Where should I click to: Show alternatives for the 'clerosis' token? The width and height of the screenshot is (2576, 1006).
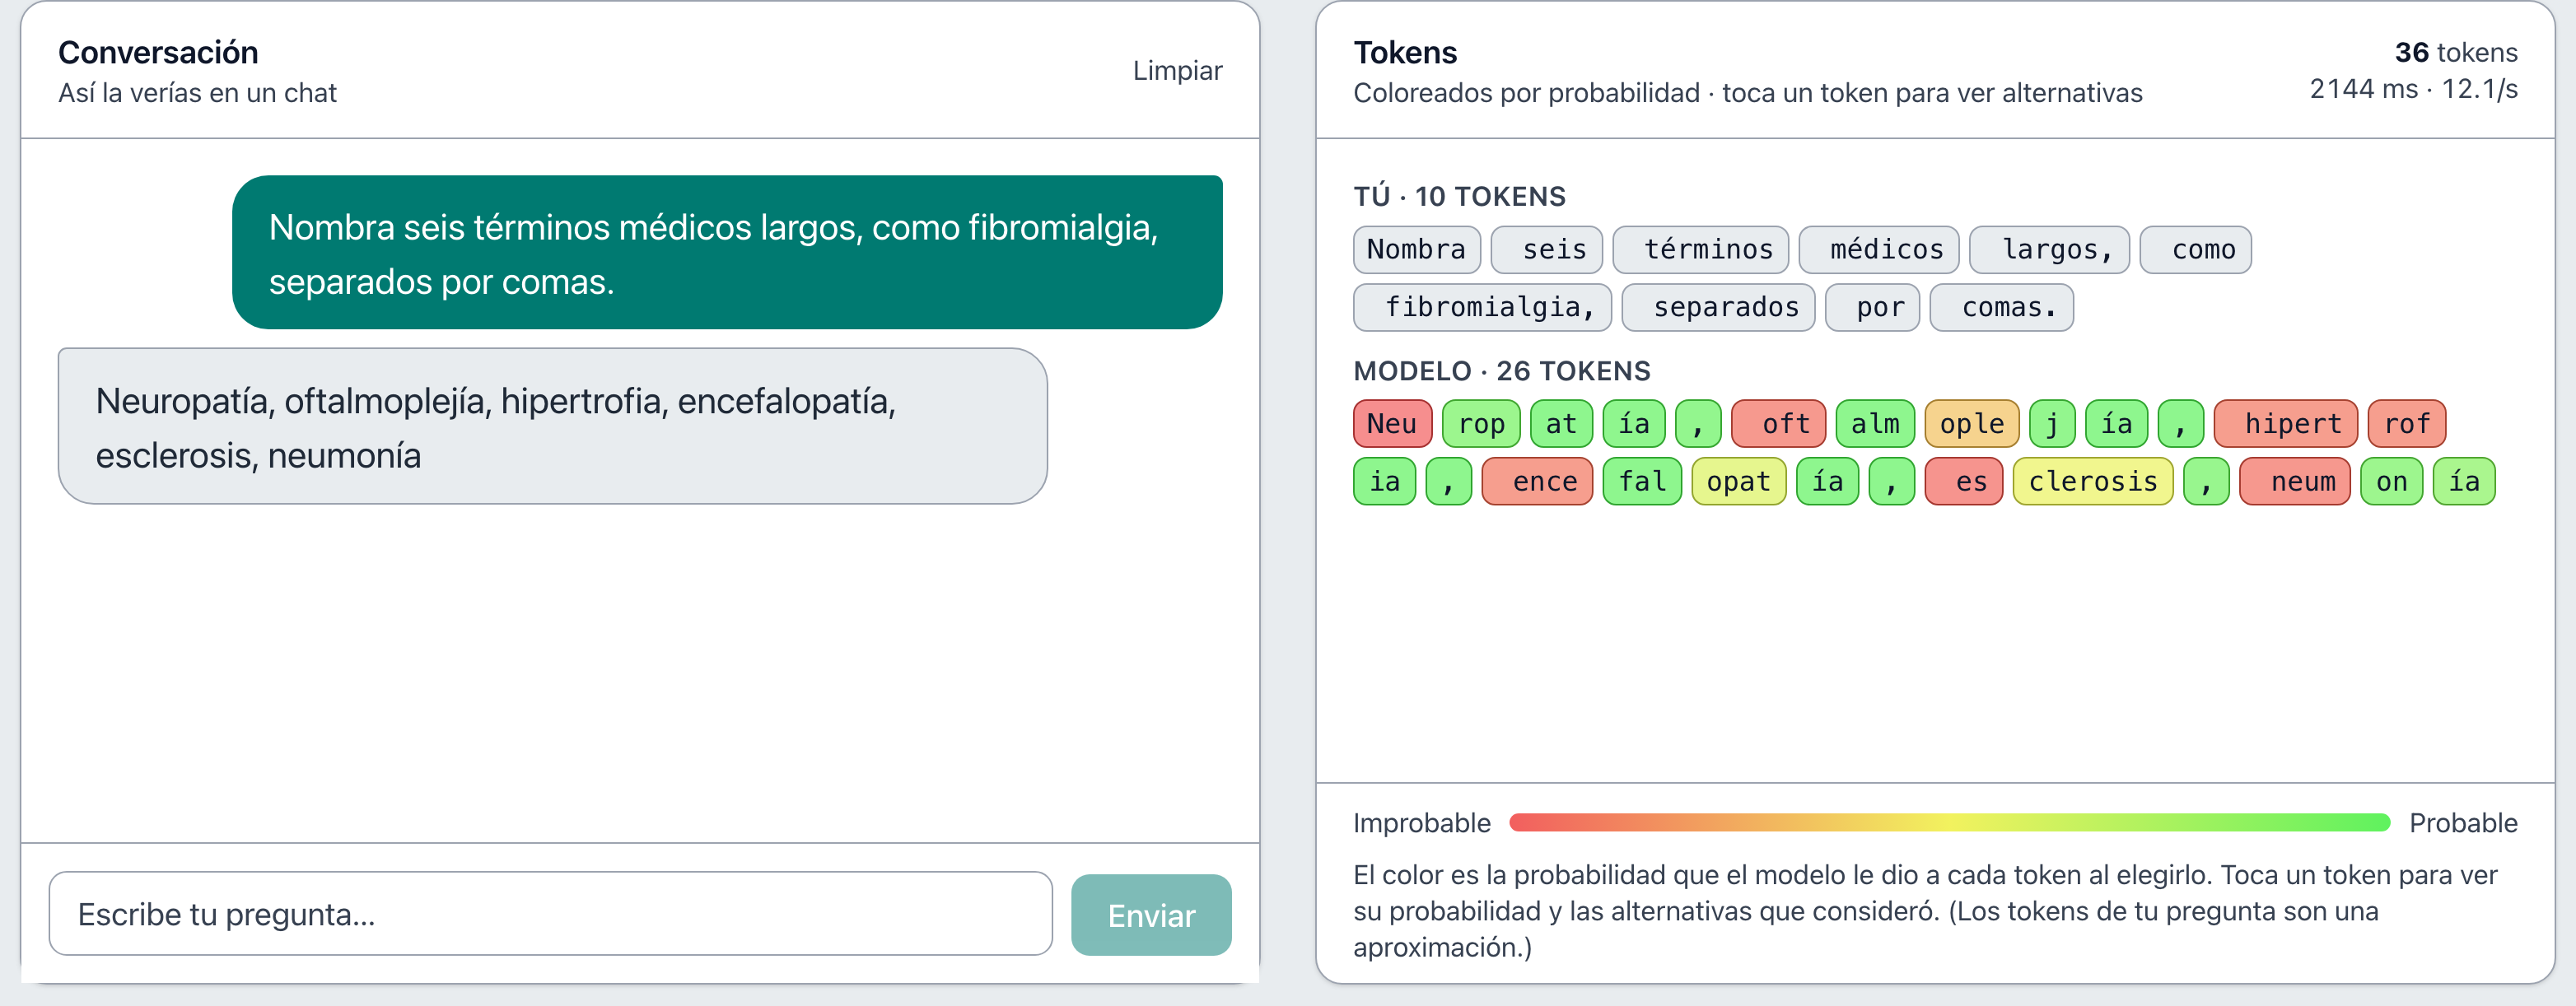coord(2093,482)
